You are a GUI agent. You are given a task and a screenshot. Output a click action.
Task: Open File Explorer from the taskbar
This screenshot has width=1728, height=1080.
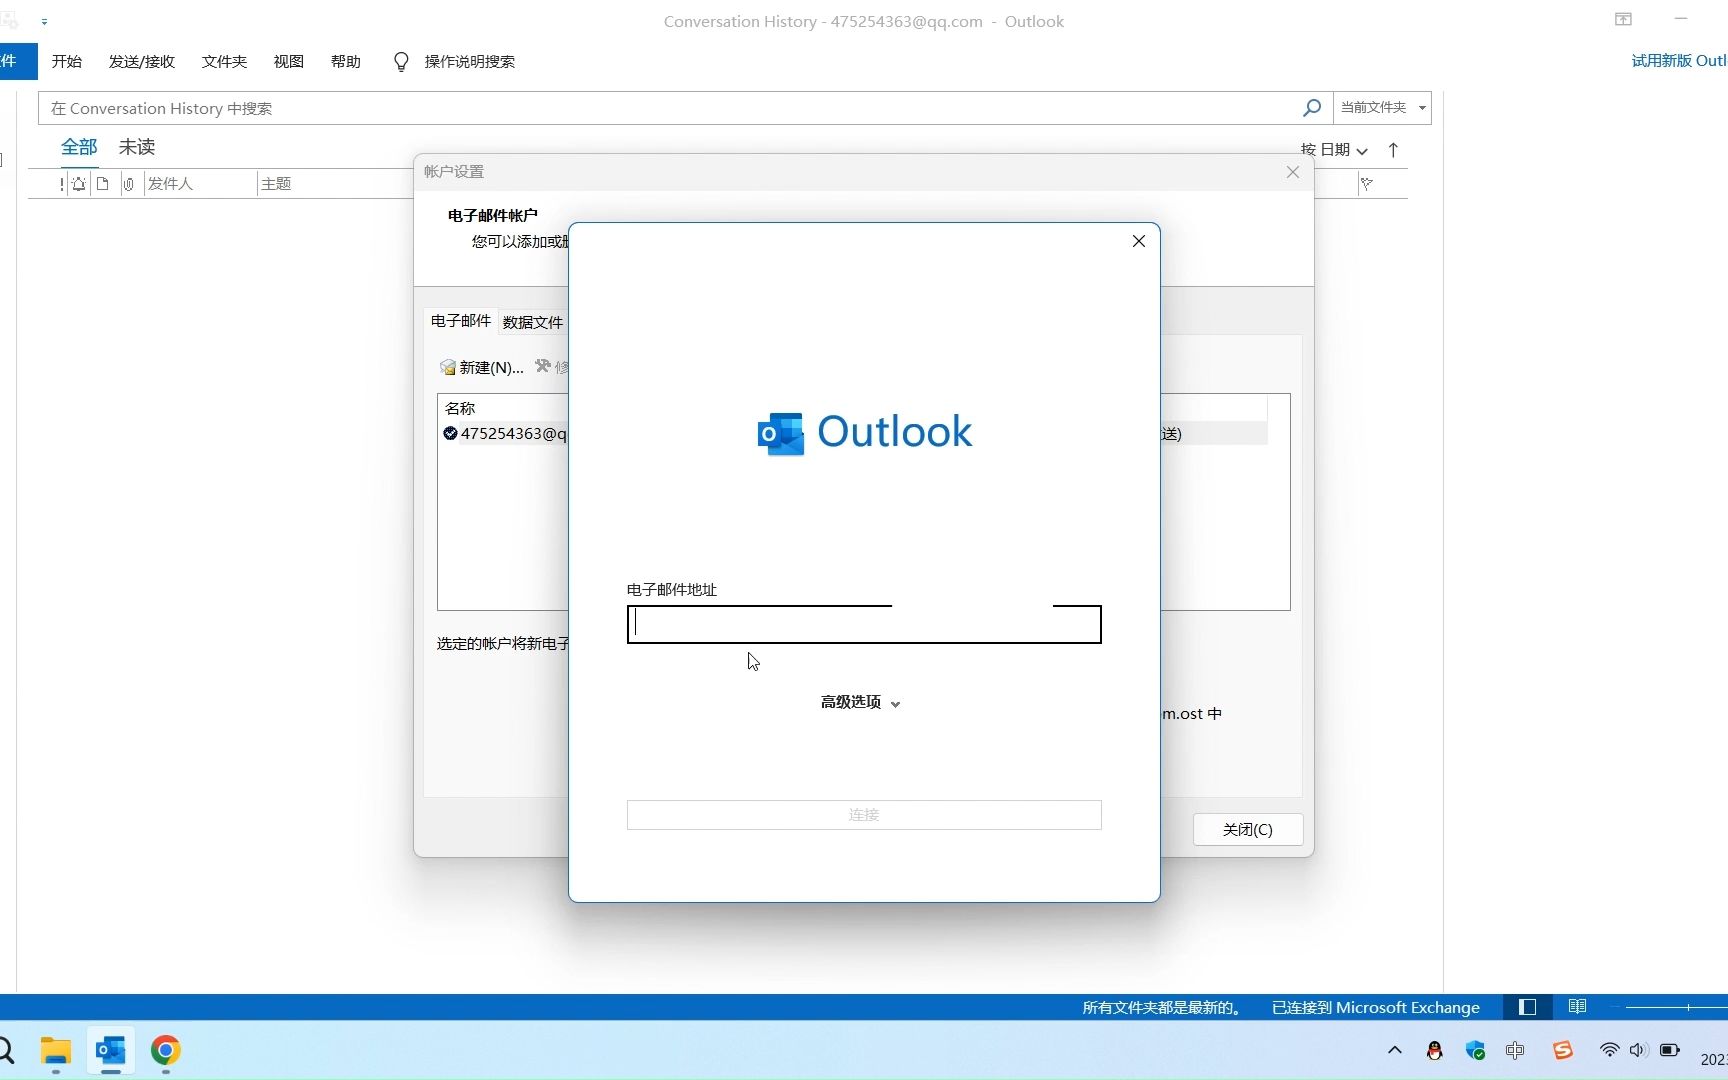(x=56, y=1051)
